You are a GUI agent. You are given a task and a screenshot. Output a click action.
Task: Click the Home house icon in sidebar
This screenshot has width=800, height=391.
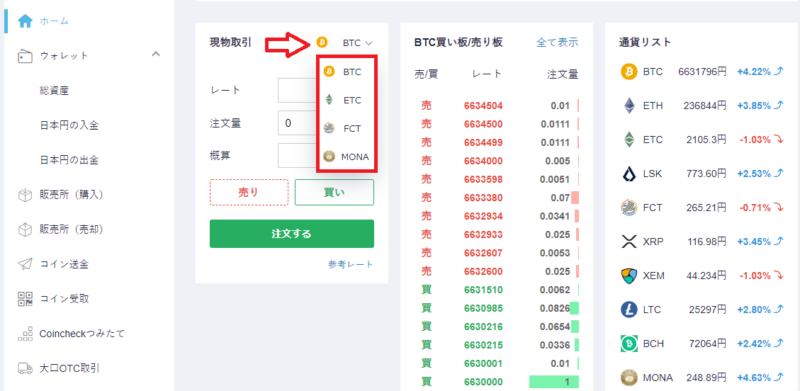coord(25,21)
